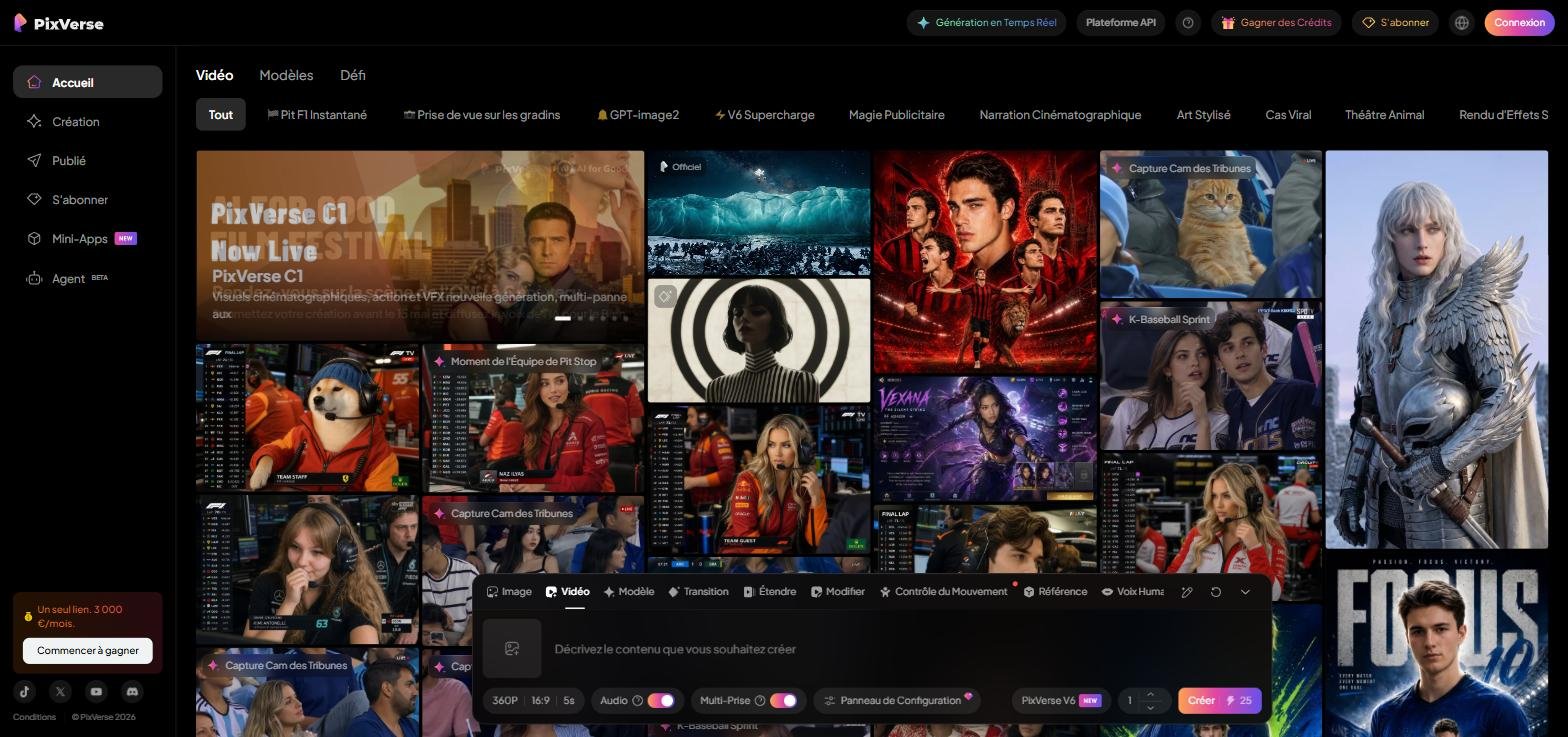The image size is (1568, 737).
Task: Click the magic wand pencil icon
Action: (1187, 592)
